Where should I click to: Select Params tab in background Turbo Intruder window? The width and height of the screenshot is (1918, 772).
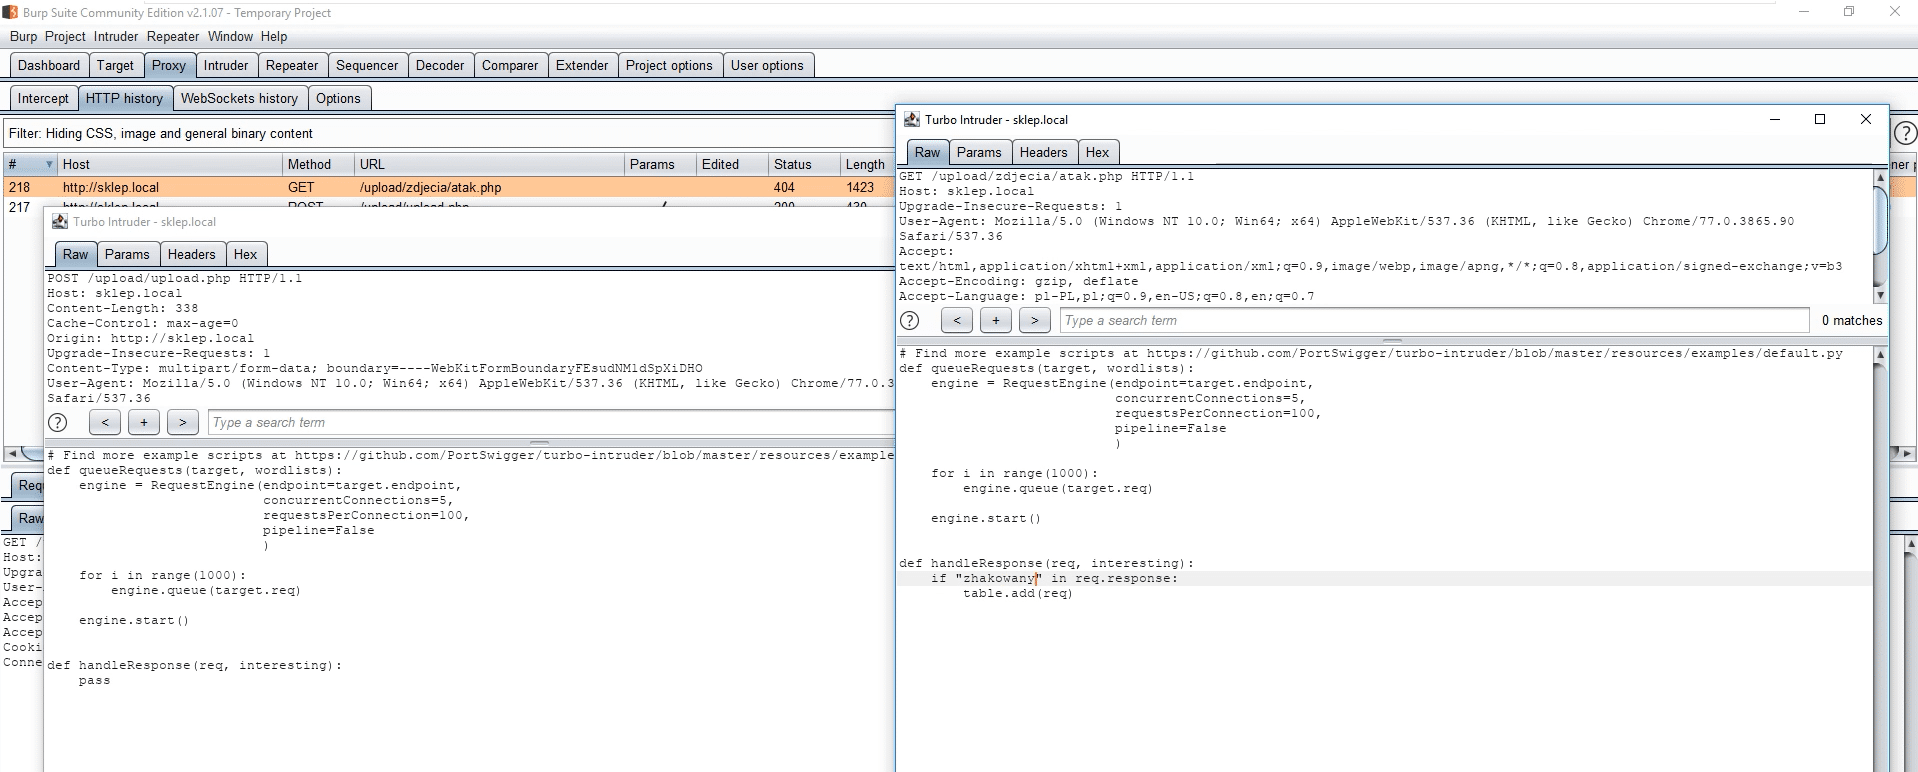[x=127, y=254]
